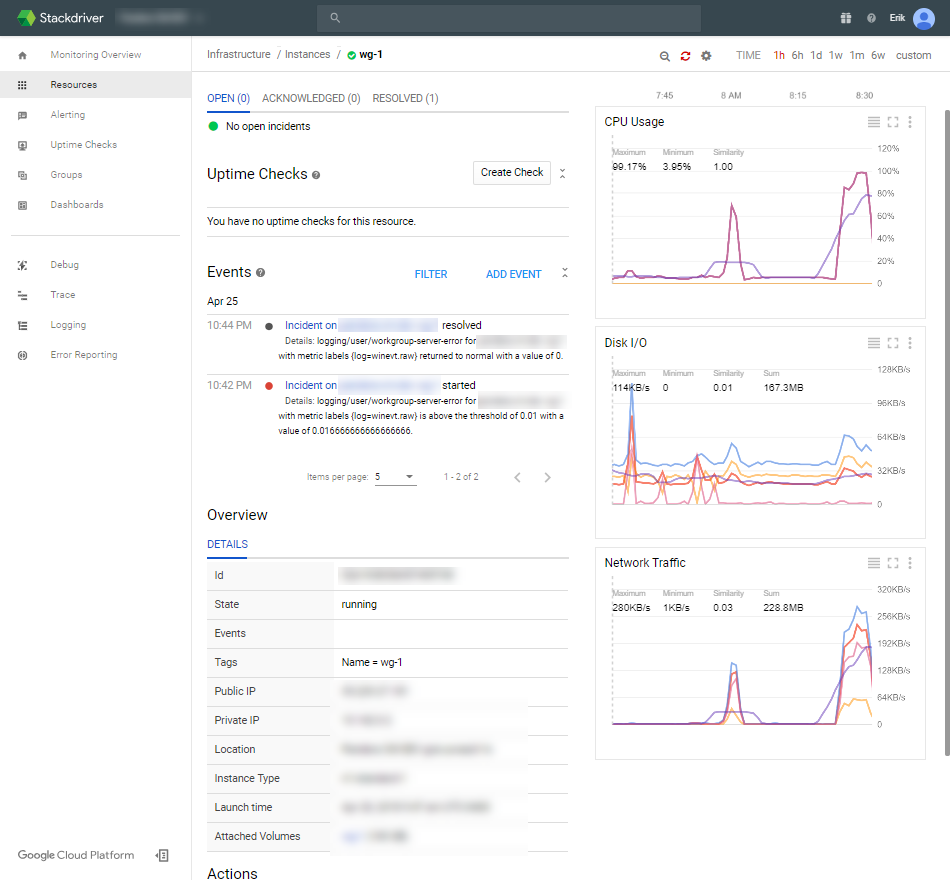Click the Uptime Checks sidebar icon
This screenshot has width=950, height=880.
pyautogui.click(x=22, y=145)
